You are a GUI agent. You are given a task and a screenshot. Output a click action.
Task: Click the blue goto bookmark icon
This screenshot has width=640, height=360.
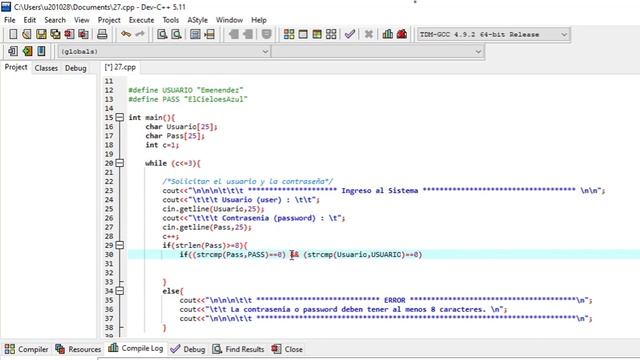click(x=41, y=51)
